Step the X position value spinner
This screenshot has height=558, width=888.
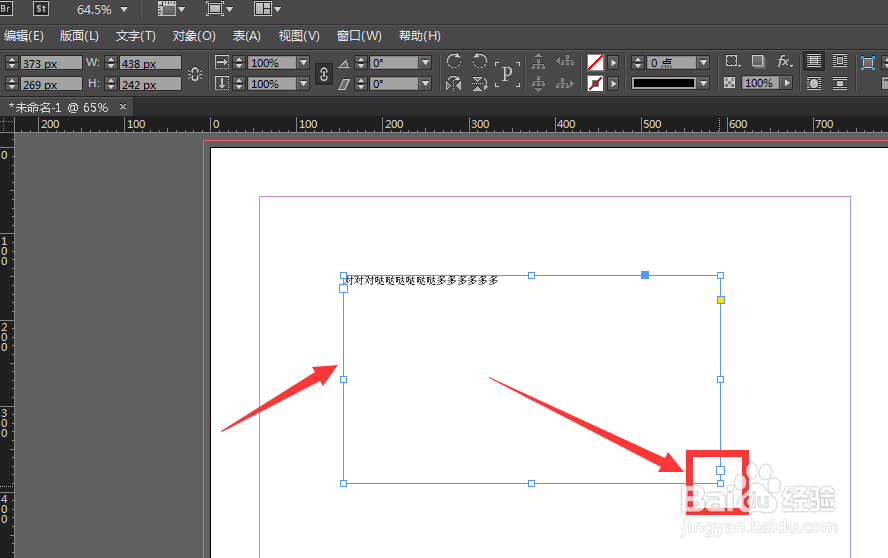(x=12, y=63)
